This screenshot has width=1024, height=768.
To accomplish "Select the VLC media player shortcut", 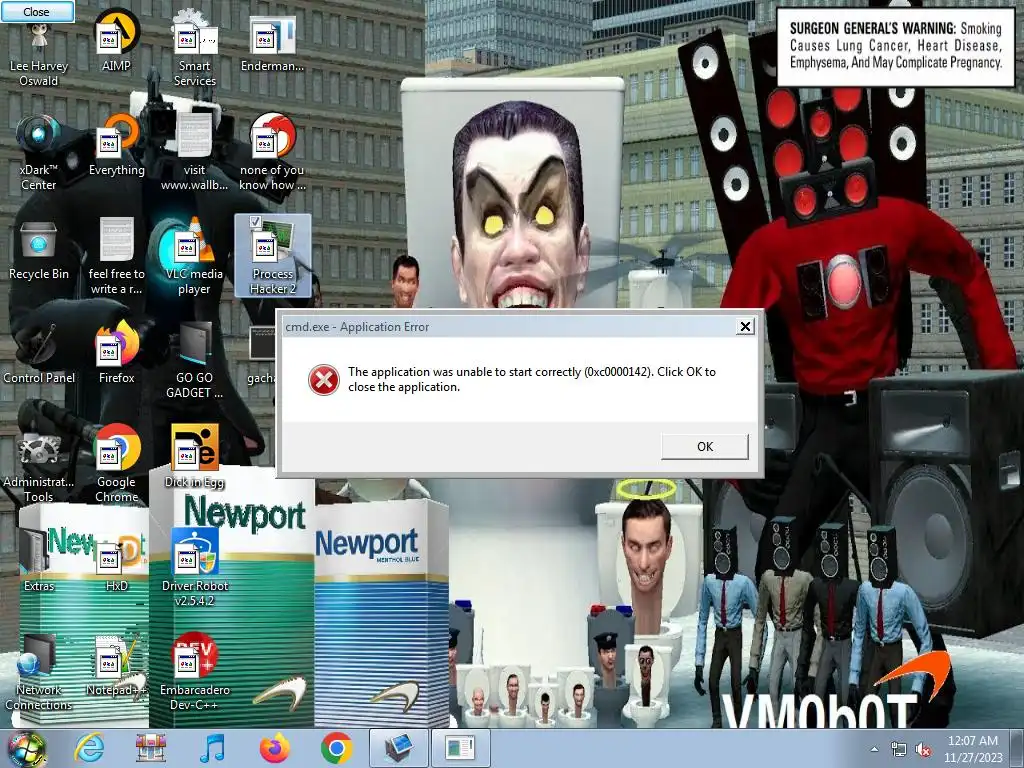I will tap(195, 256).
